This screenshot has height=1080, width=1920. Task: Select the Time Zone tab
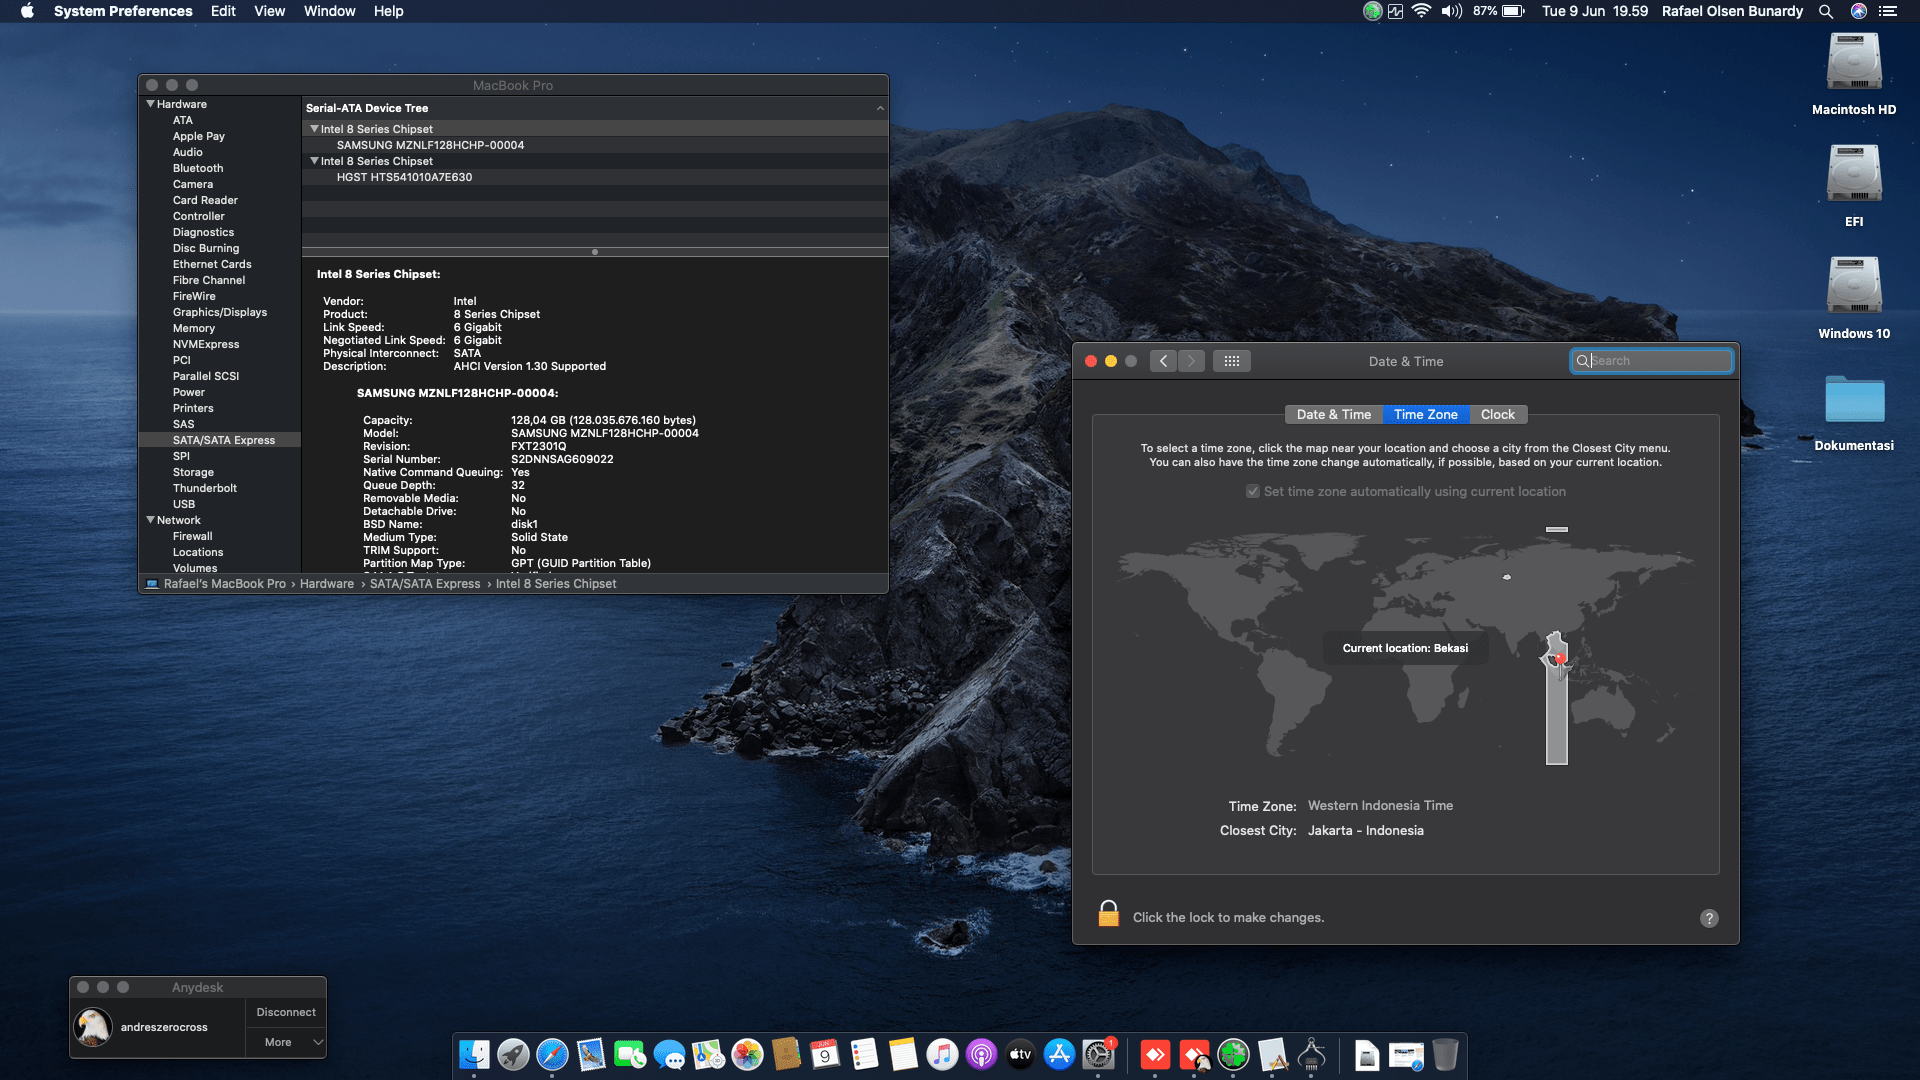coord(1425,414)
